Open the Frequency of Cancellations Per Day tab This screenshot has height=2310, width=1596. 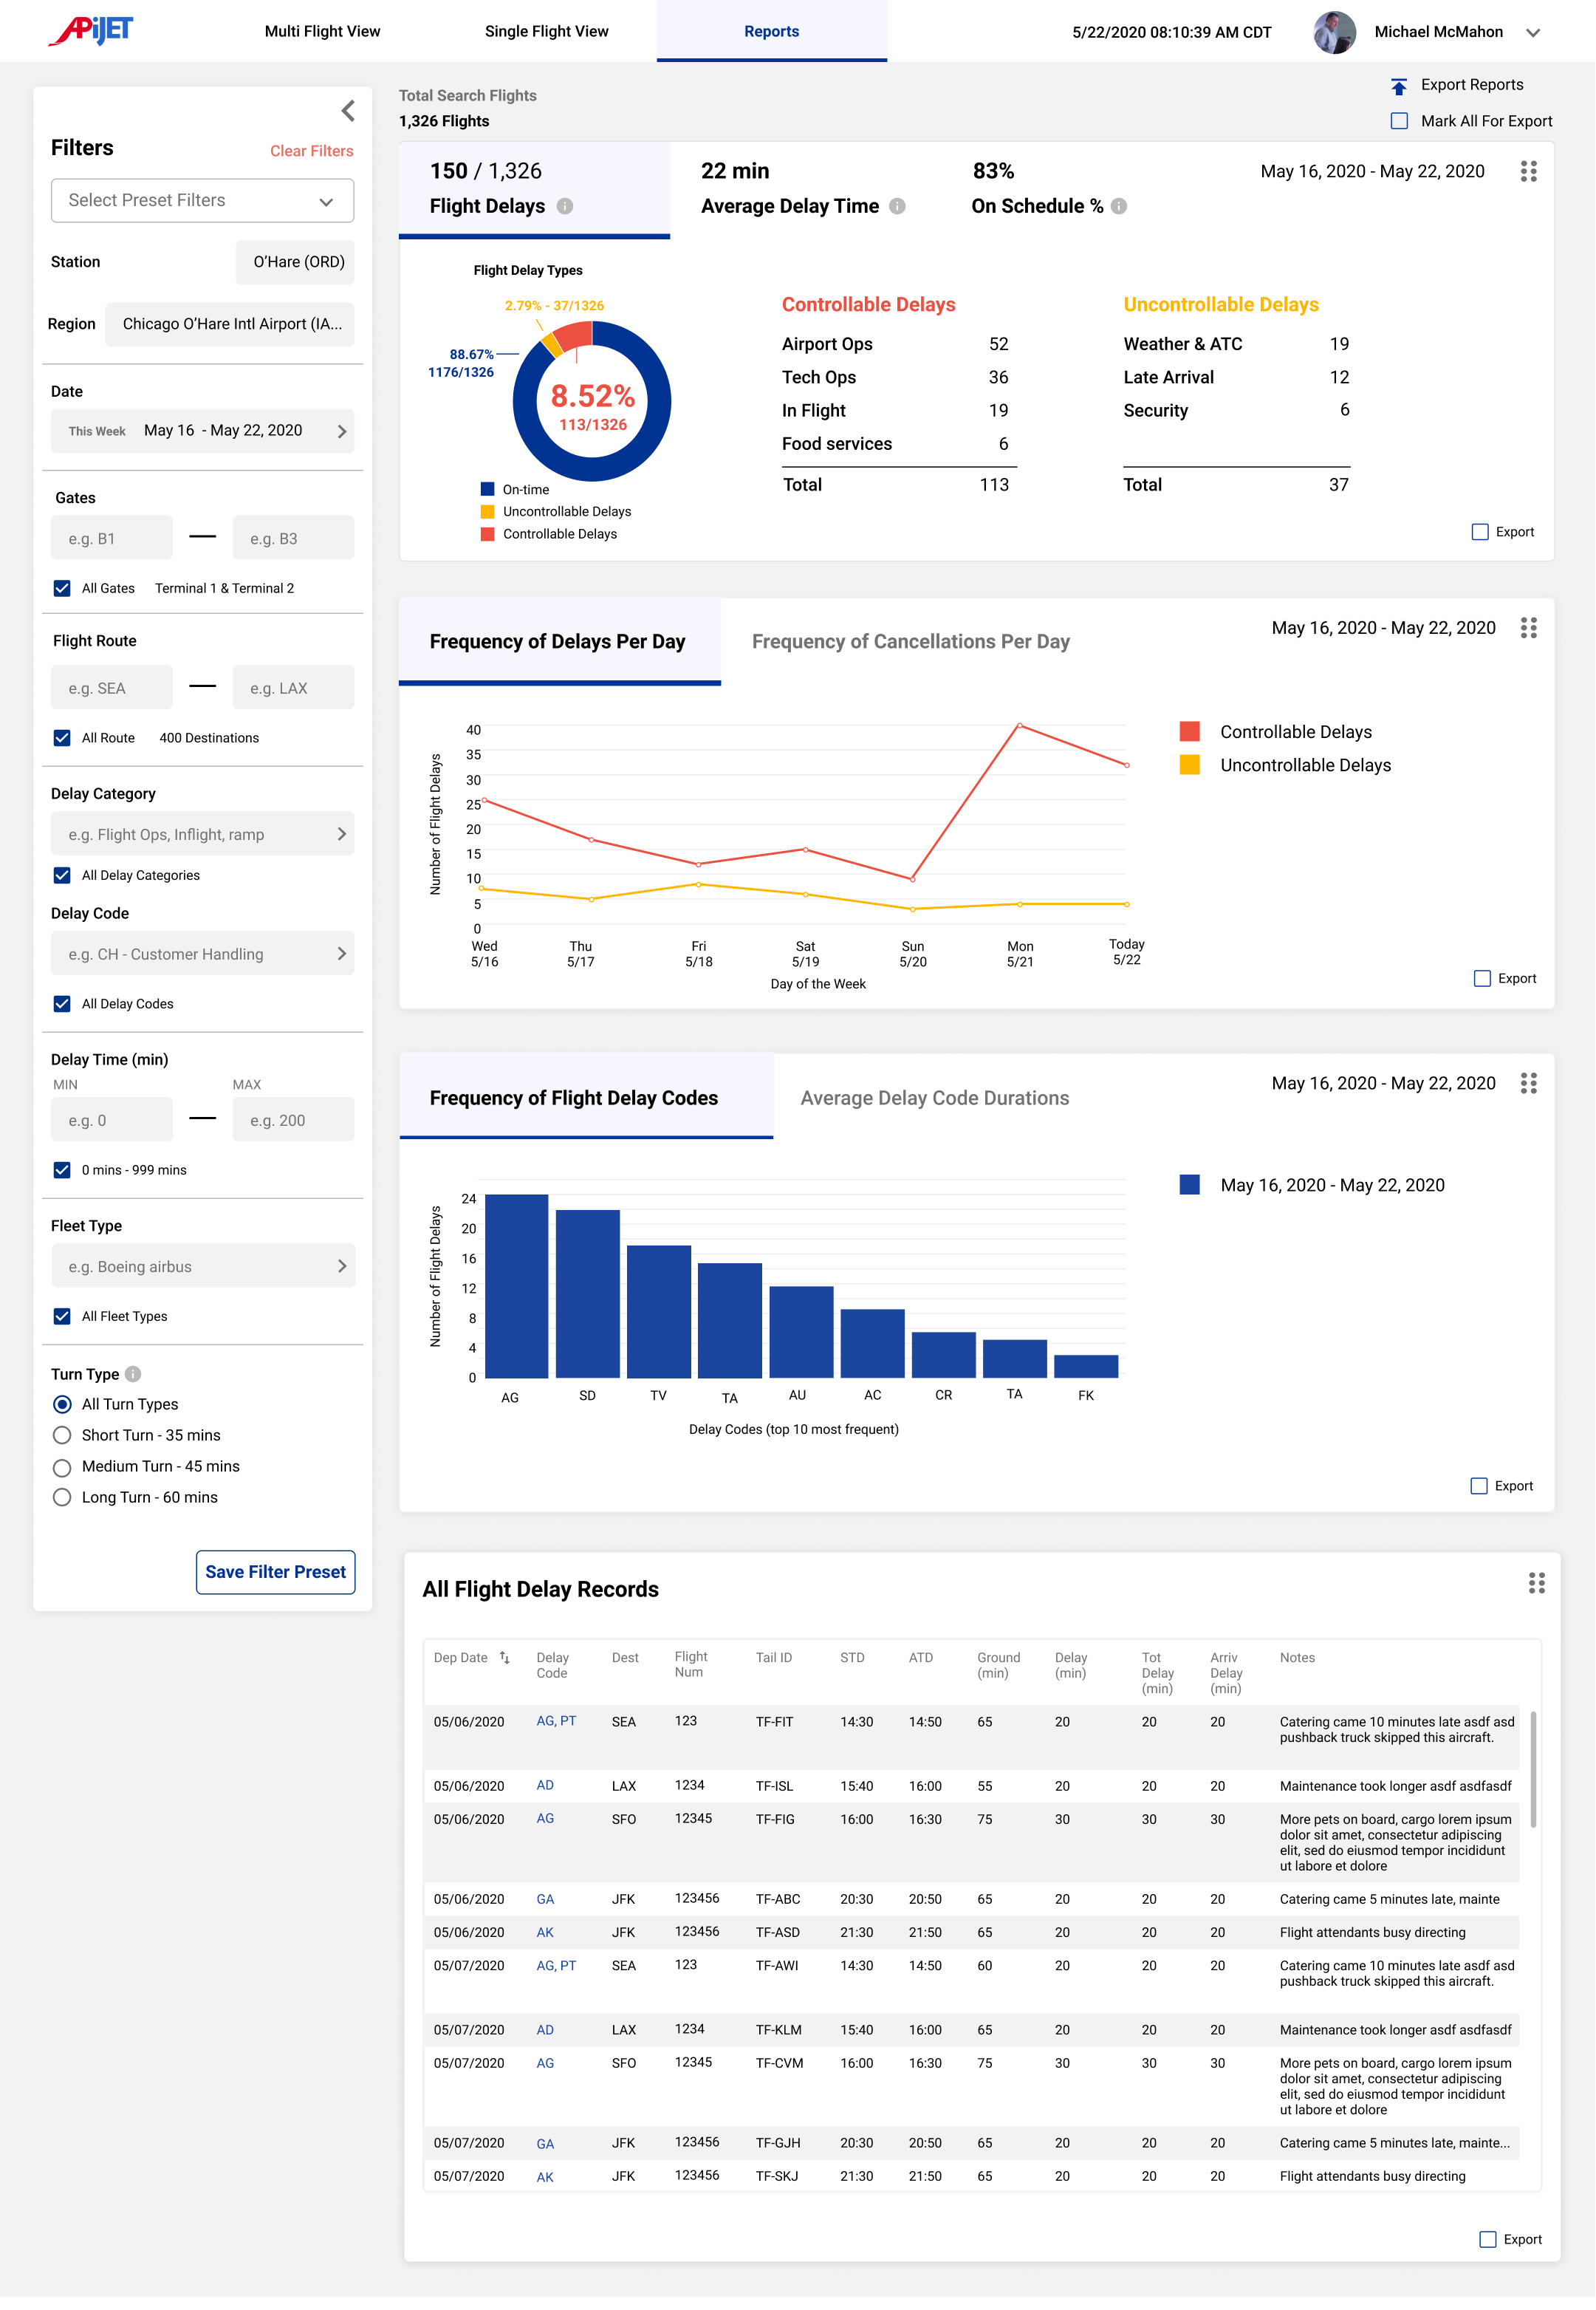tap(910, 641)
